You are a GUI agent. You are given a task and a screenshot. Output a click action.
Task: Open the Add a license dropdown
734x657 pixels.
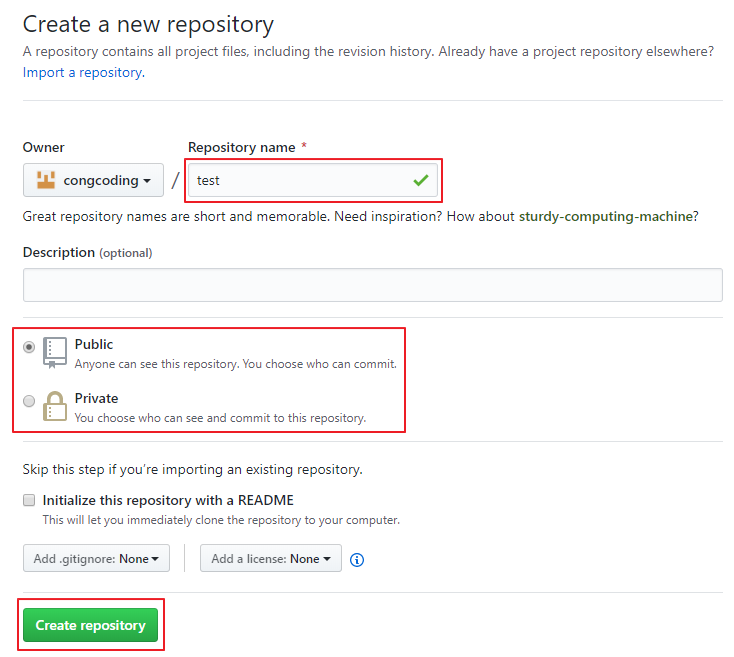(271, 558)
